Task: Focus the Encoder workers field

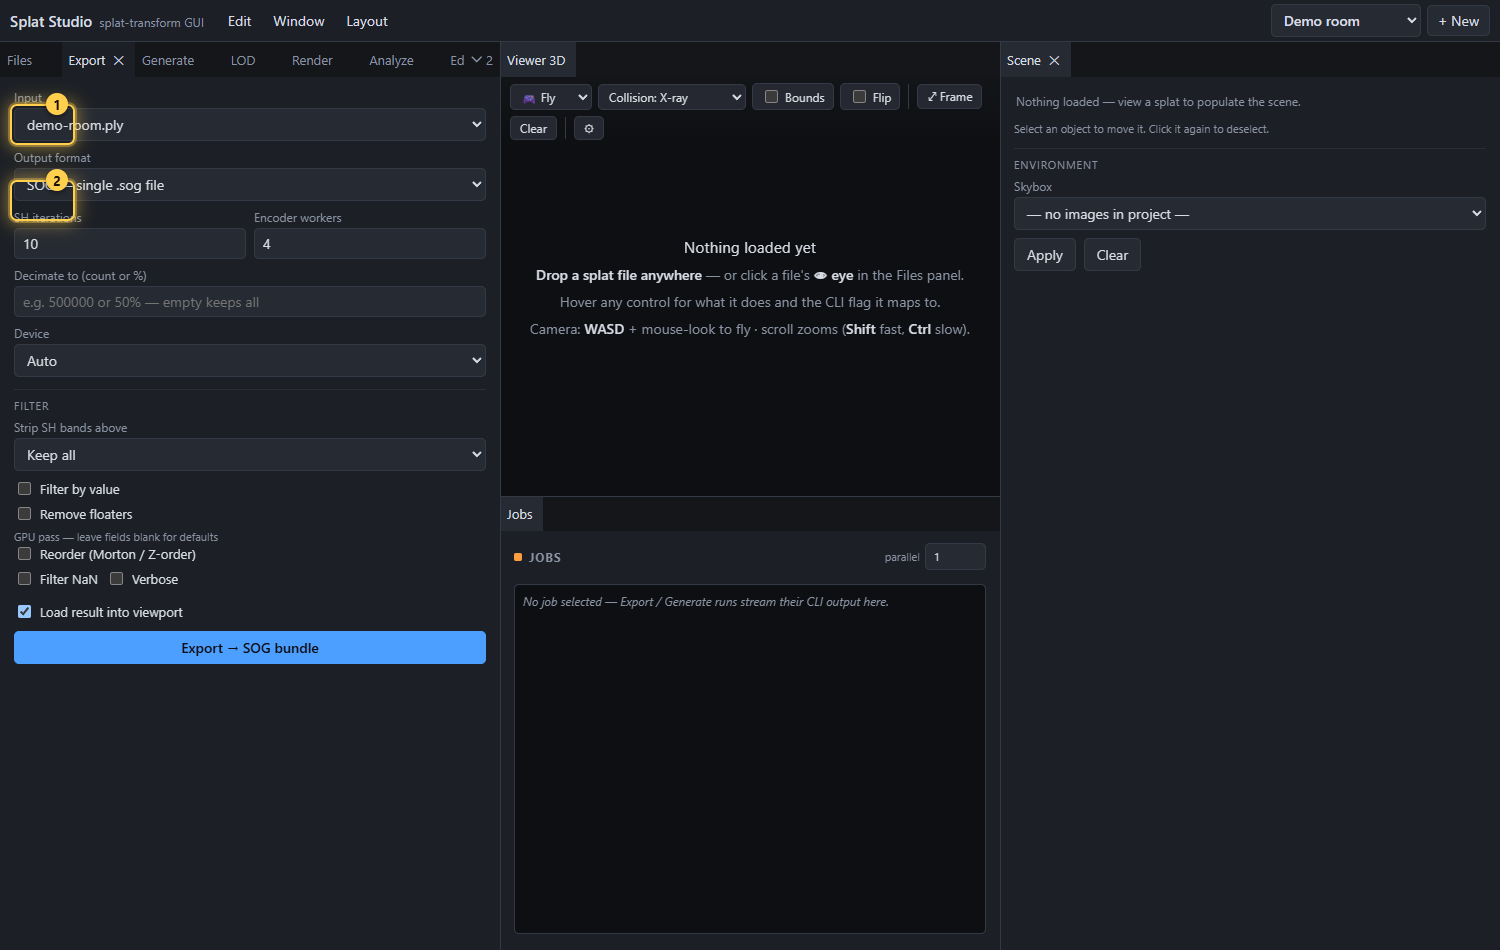Action: tap(370, 244)
